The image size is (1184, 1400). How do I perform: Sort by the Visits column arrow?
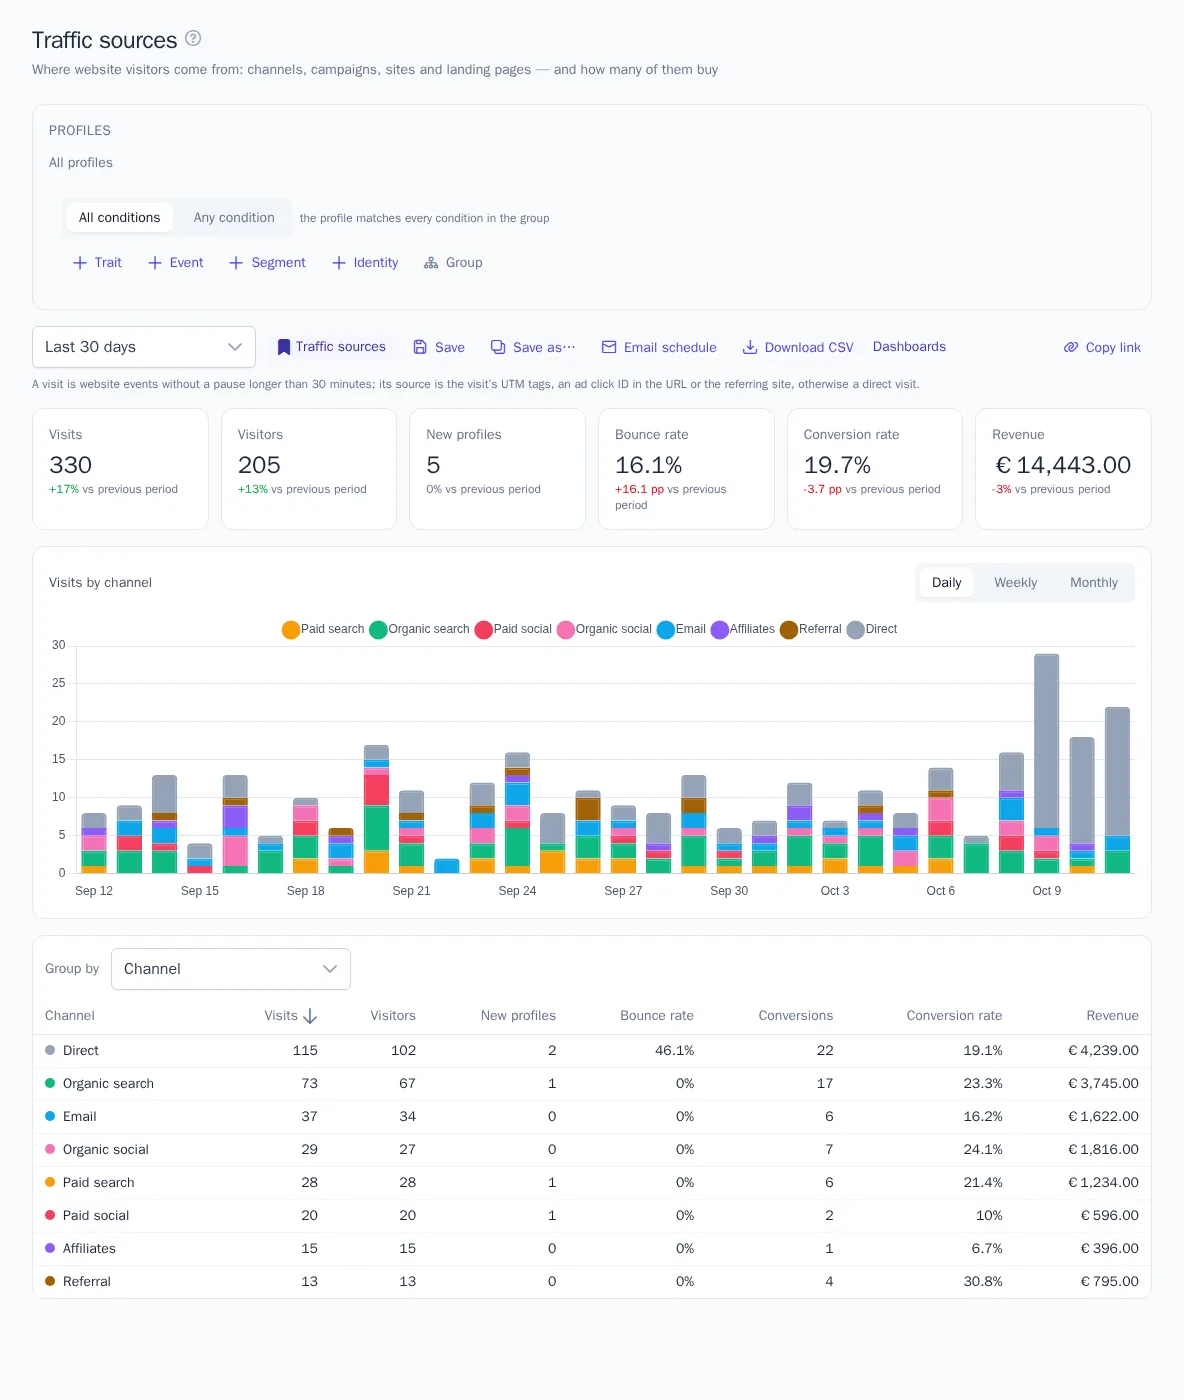point(310,1016)
